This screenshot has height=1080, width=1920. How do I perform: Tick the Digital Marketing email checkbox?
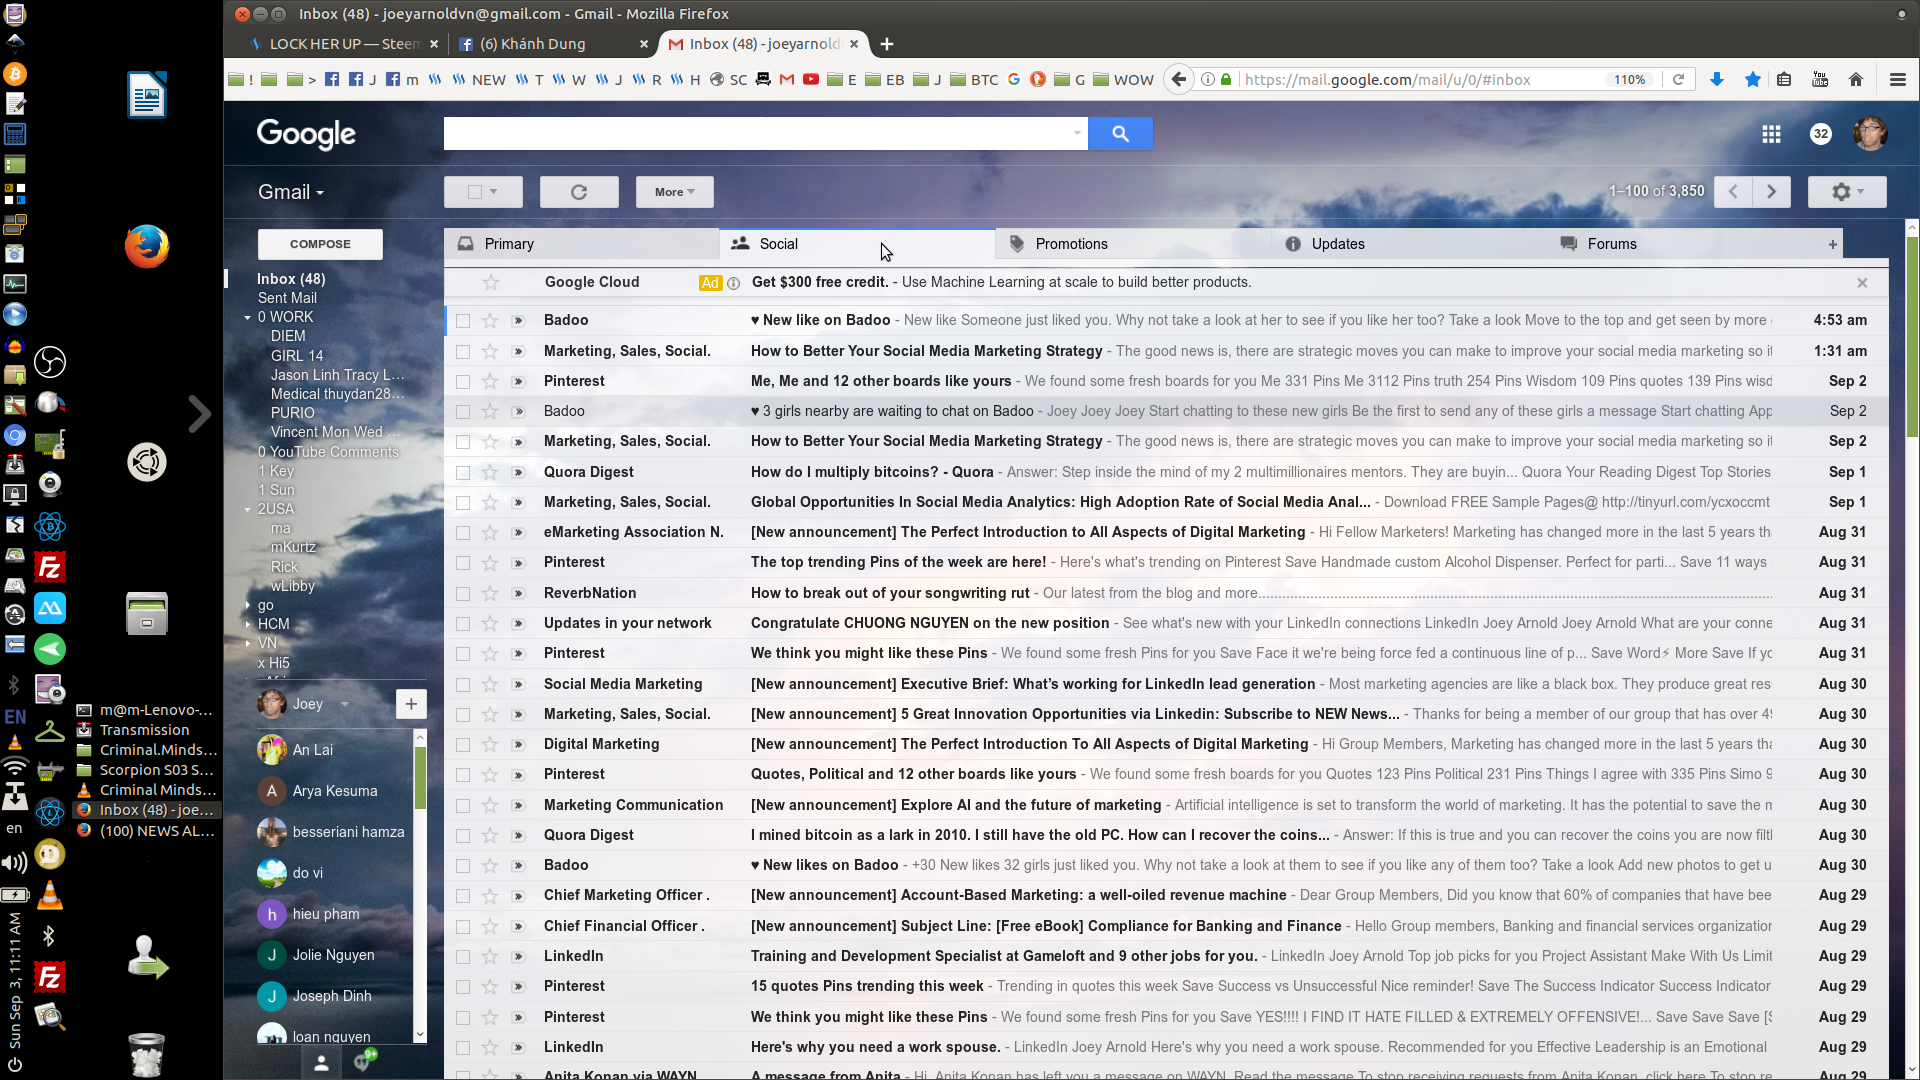point(463,744)
